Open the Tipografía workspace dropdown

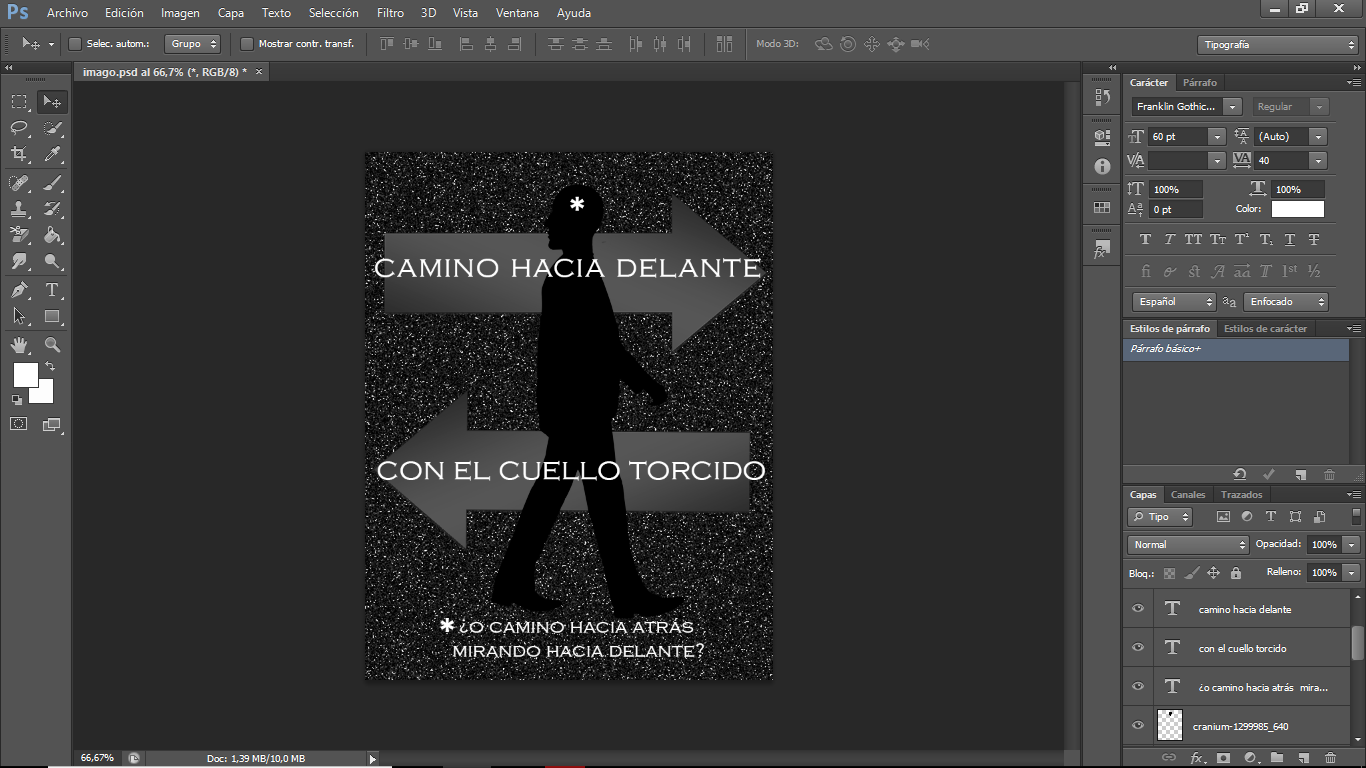tap(1277, 45)
